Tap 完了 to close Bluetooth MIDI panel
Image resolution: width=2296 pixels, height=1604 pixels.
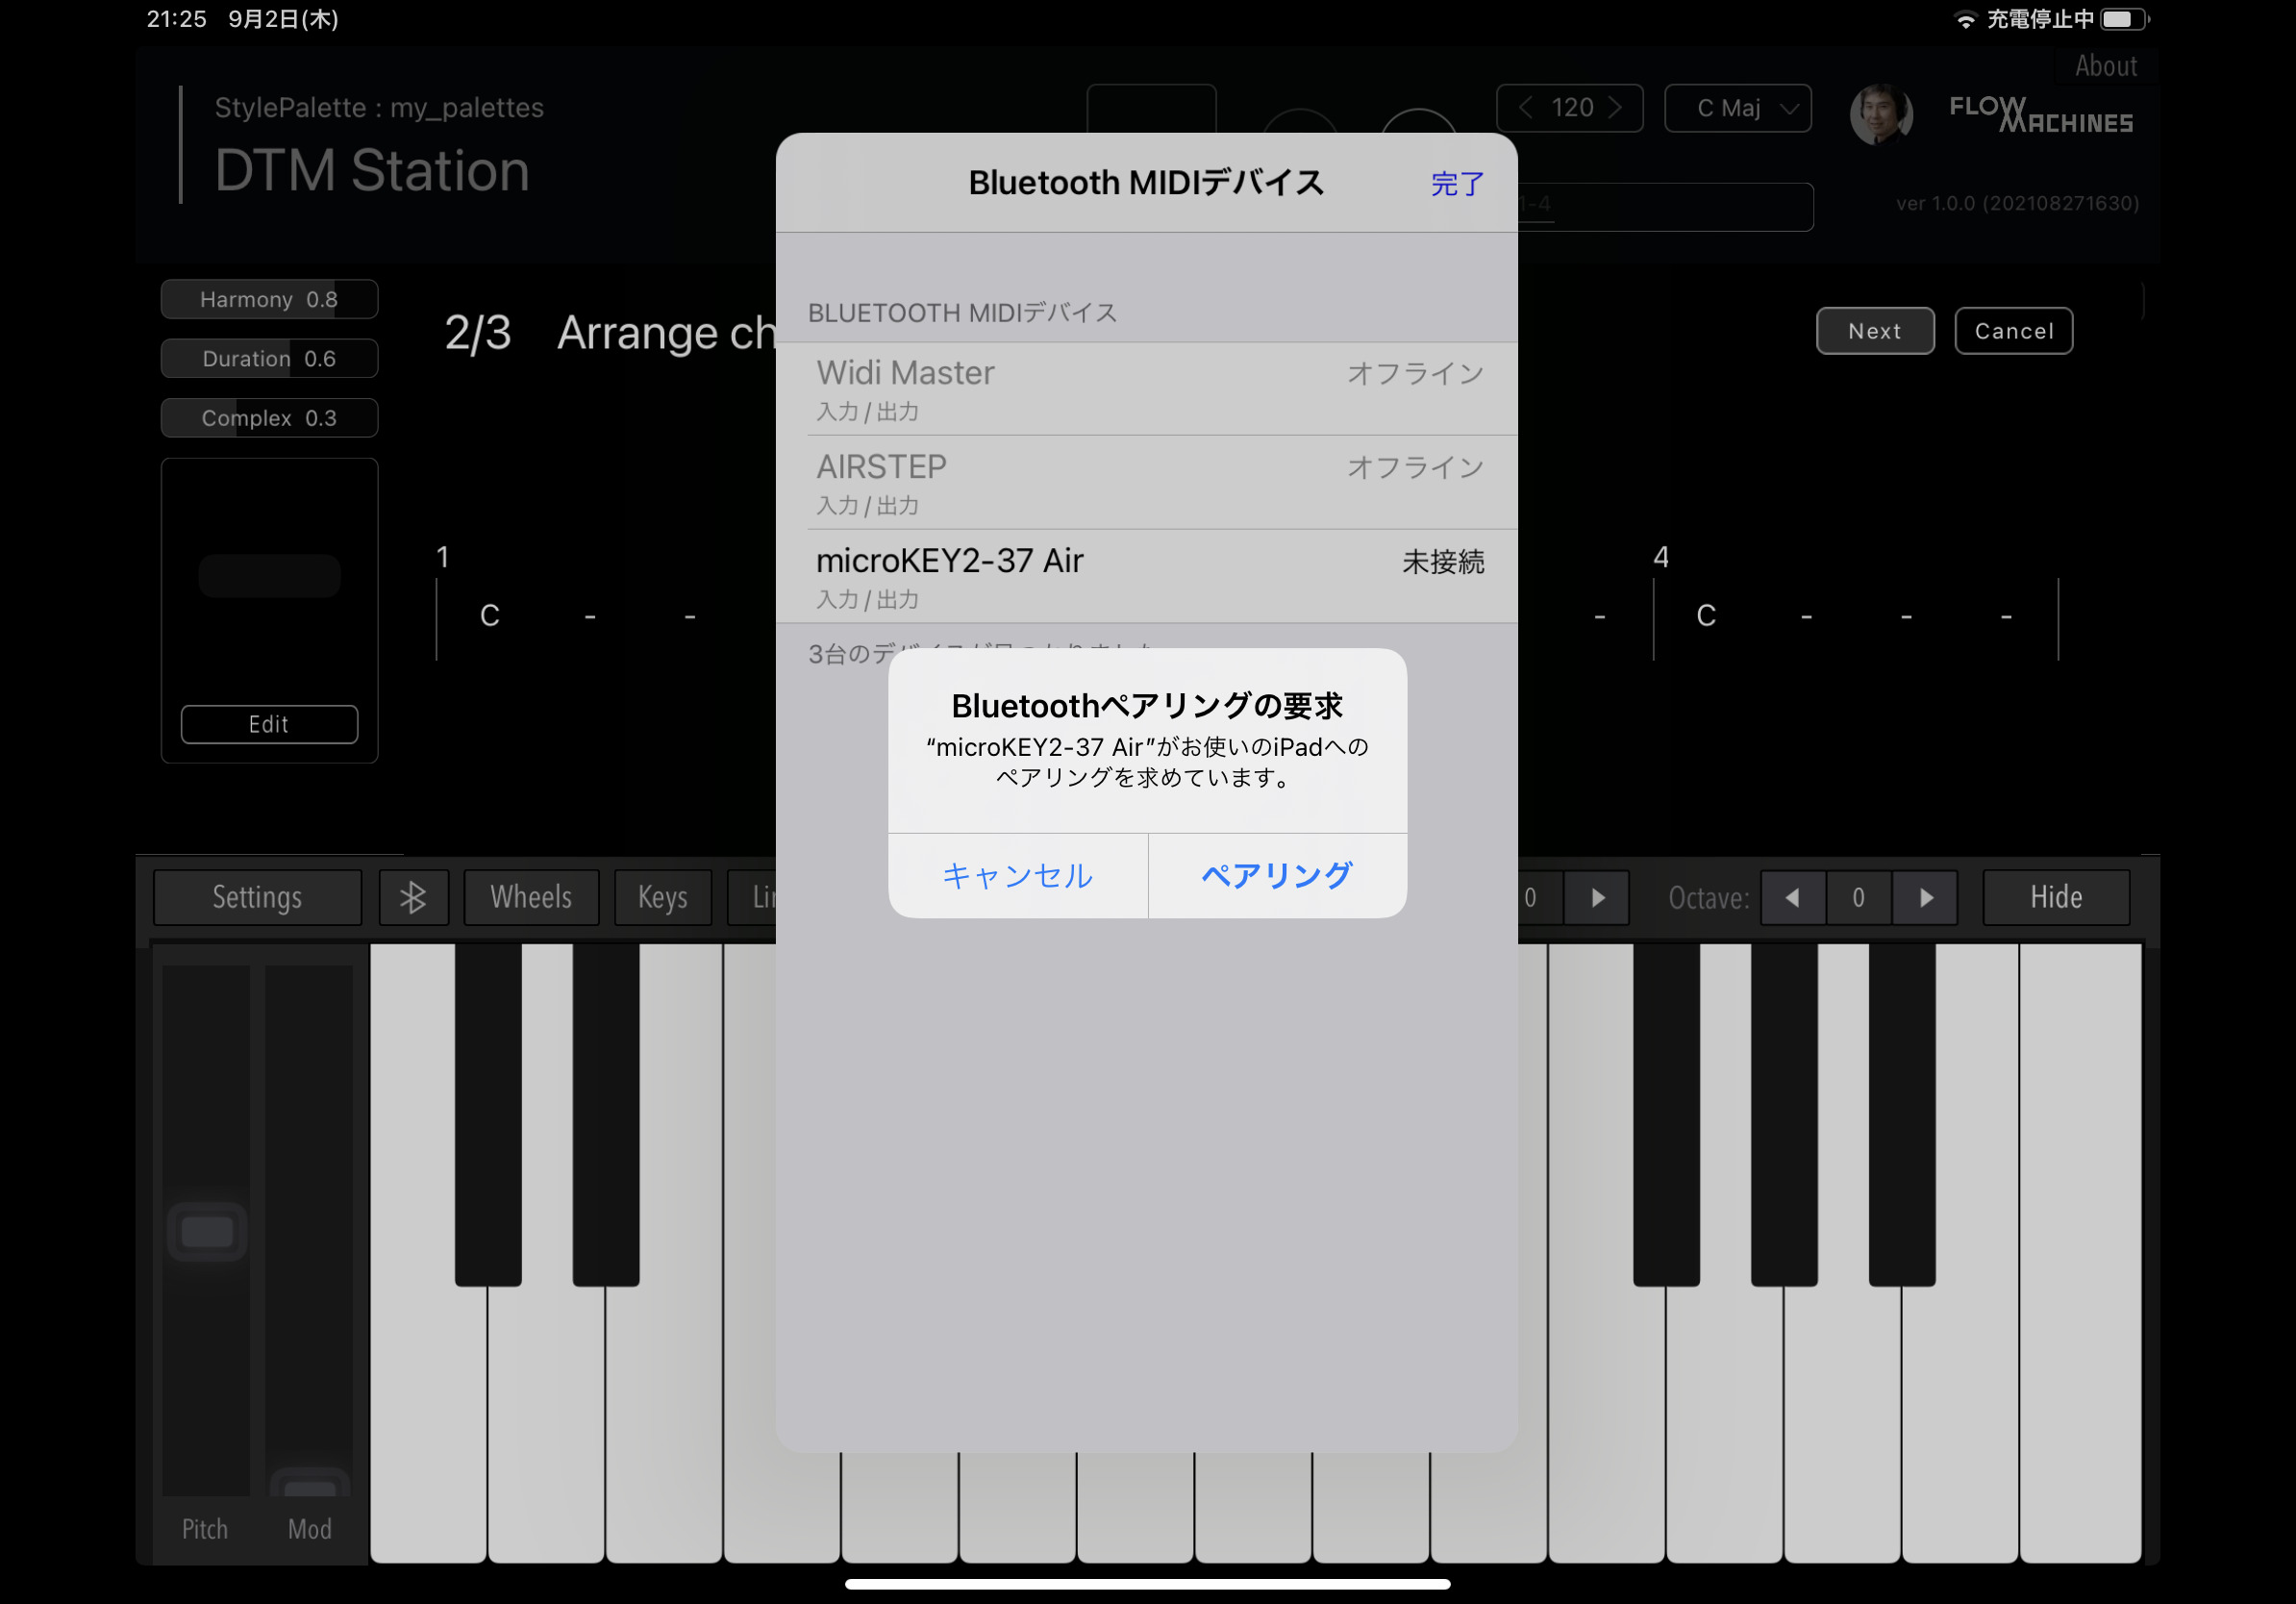tap(1456, 183)
